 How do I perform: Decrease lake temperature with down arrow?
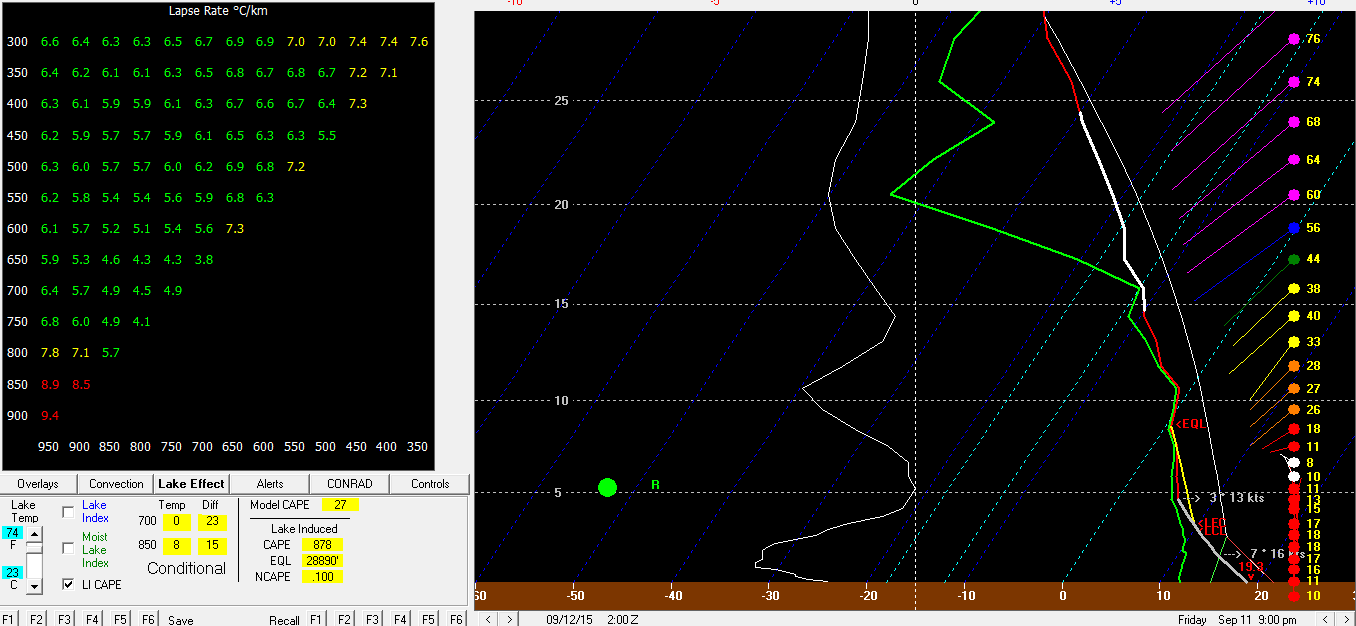point(34,587)
